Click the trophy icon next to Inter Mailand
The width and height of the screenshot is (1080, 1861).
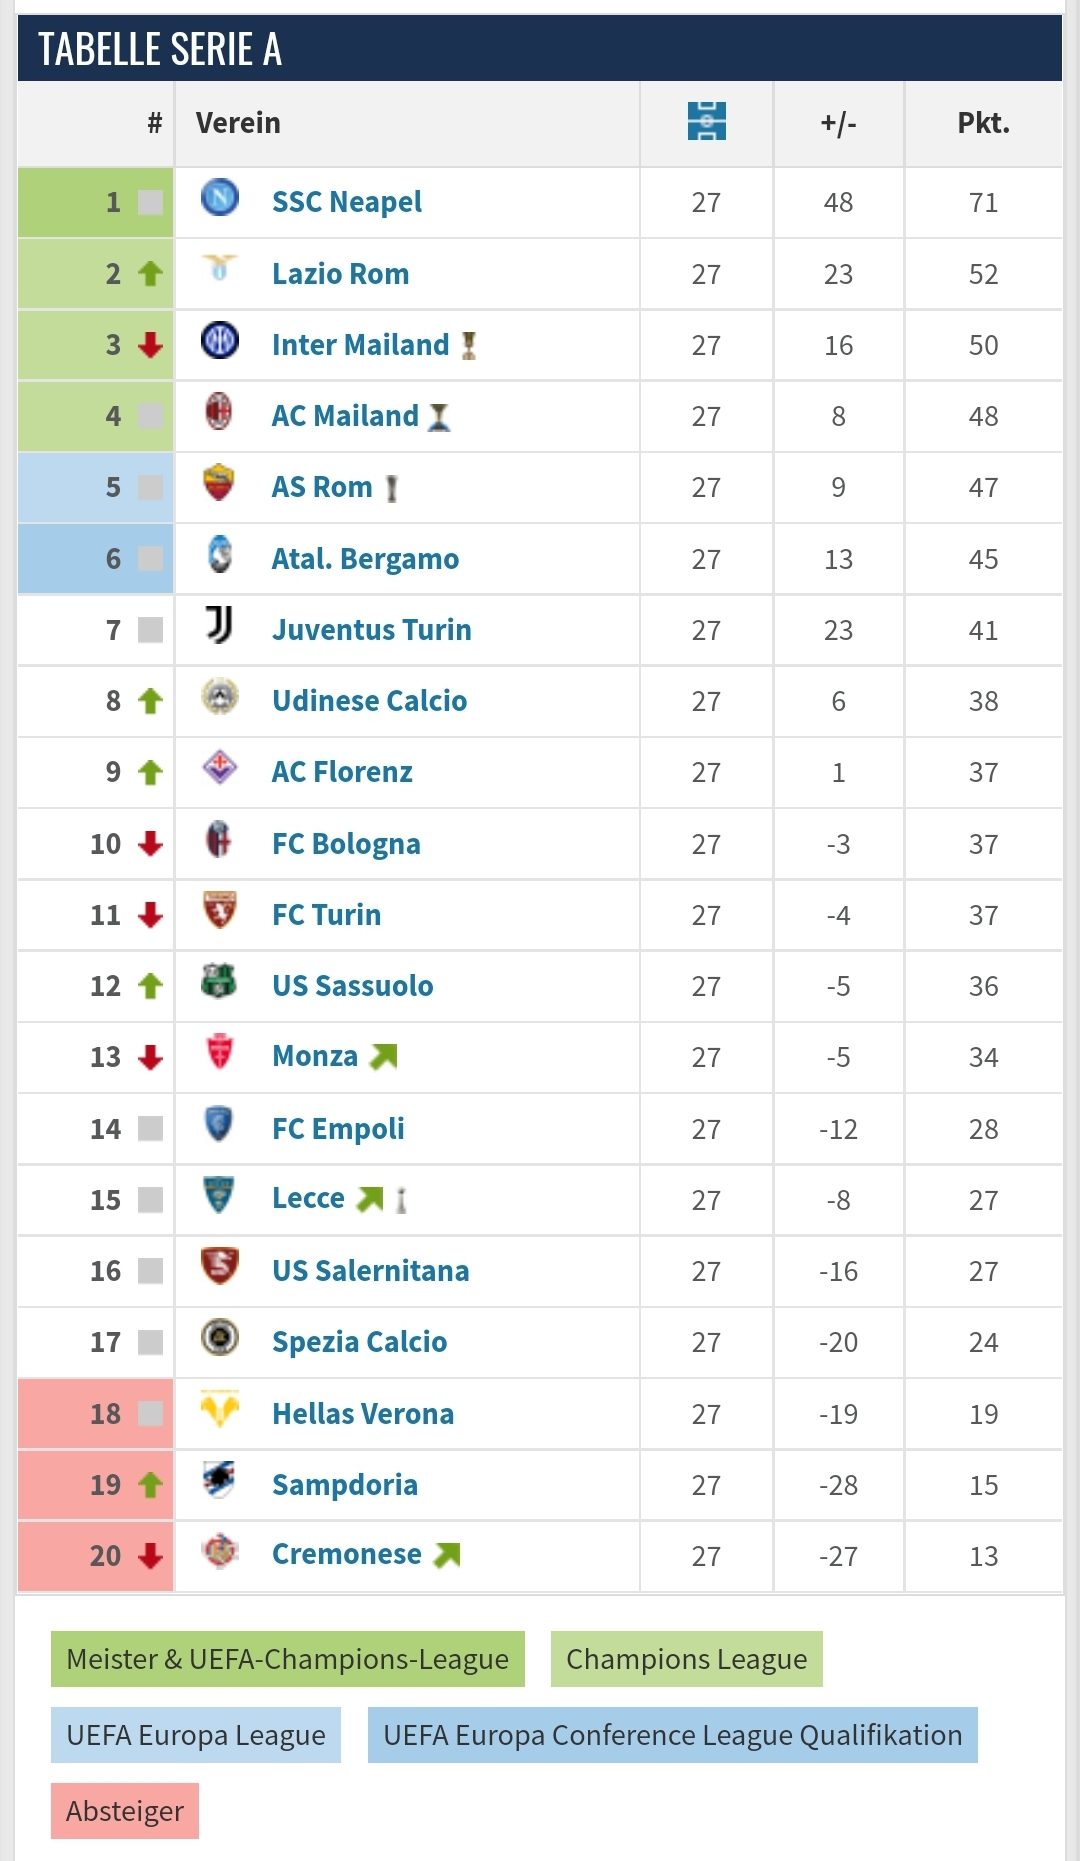(x=468, y=346)
